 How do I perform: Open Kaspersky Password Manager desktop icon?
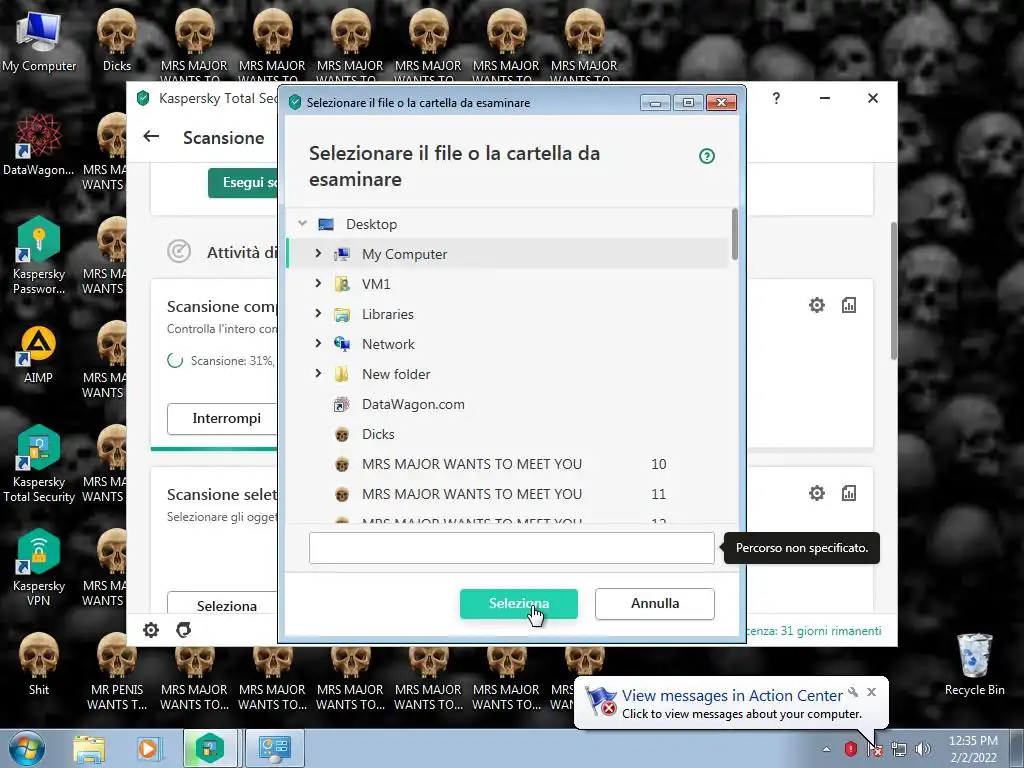[x=39, y=256]
